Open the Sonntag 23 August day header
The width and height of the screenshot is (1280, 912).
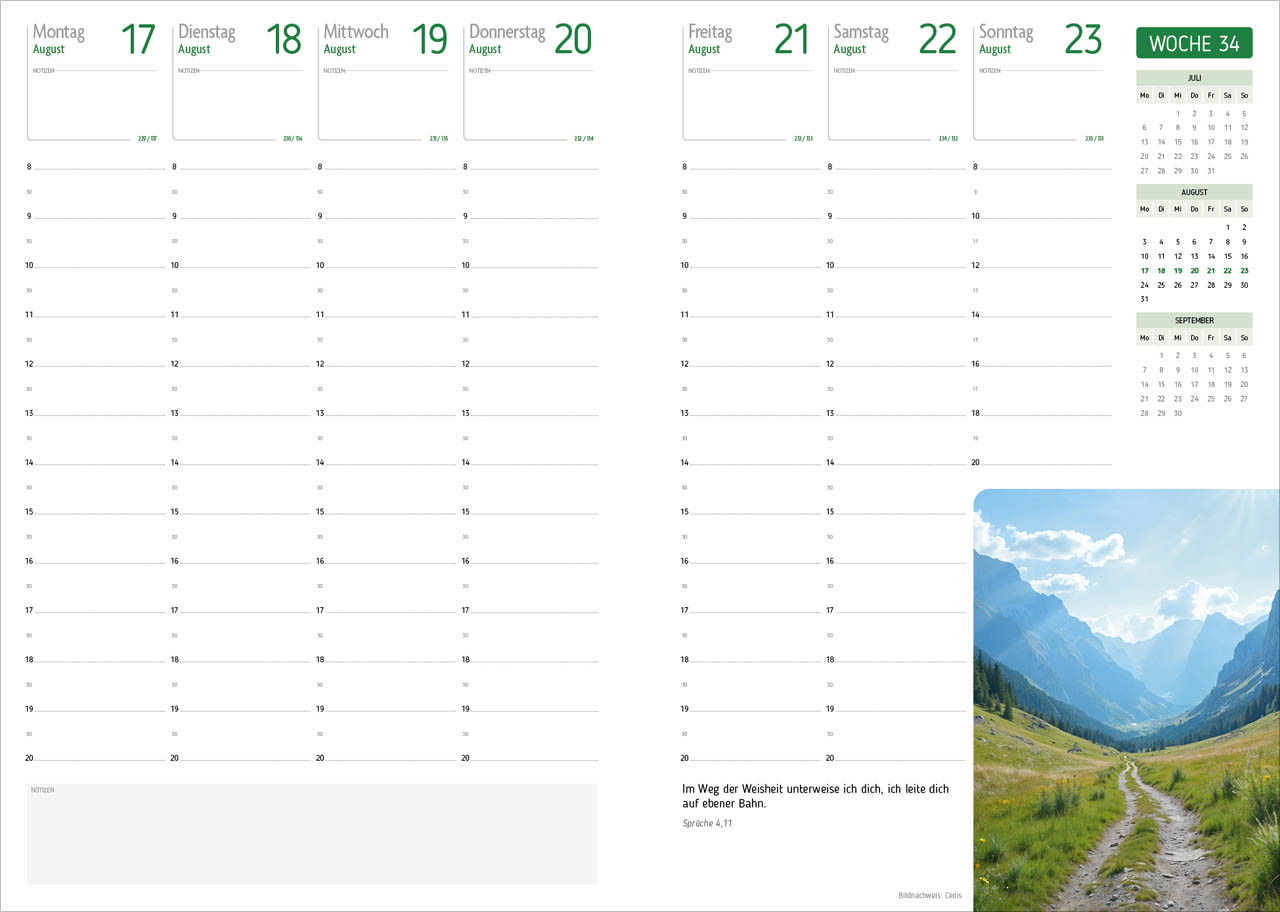tap(1039, 39)
